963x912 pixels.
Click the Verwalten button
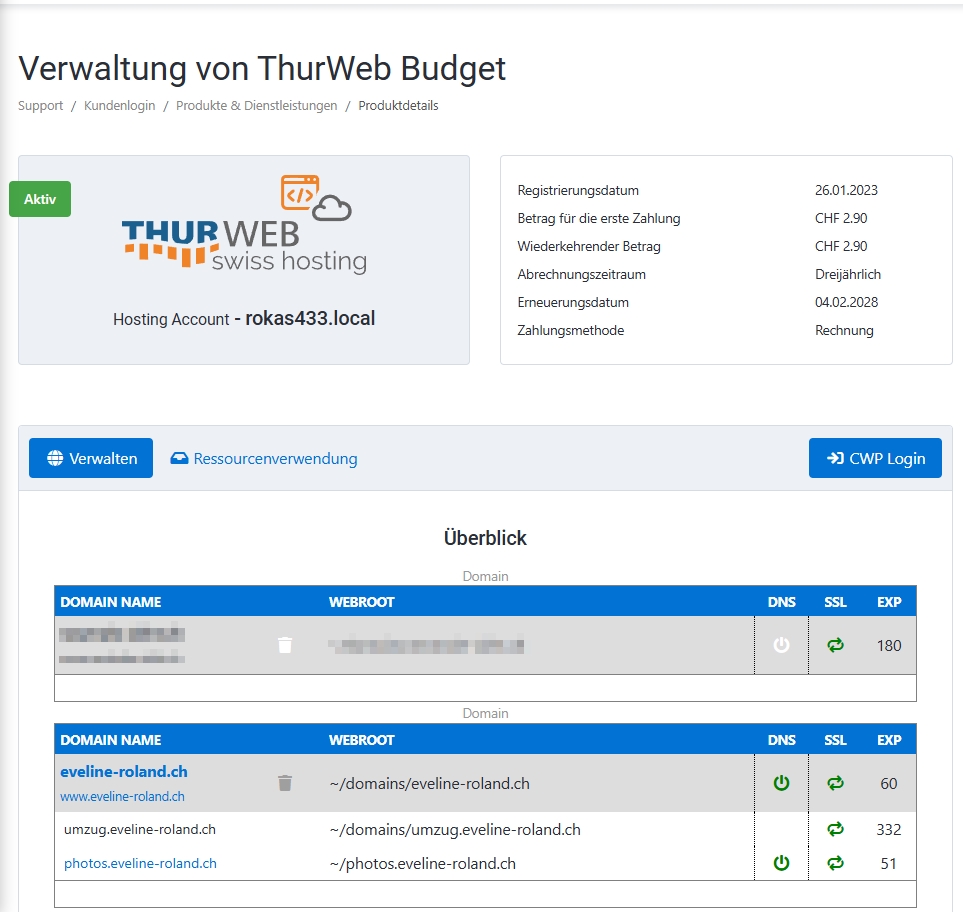pyautogui.click(x=91, y=458)
